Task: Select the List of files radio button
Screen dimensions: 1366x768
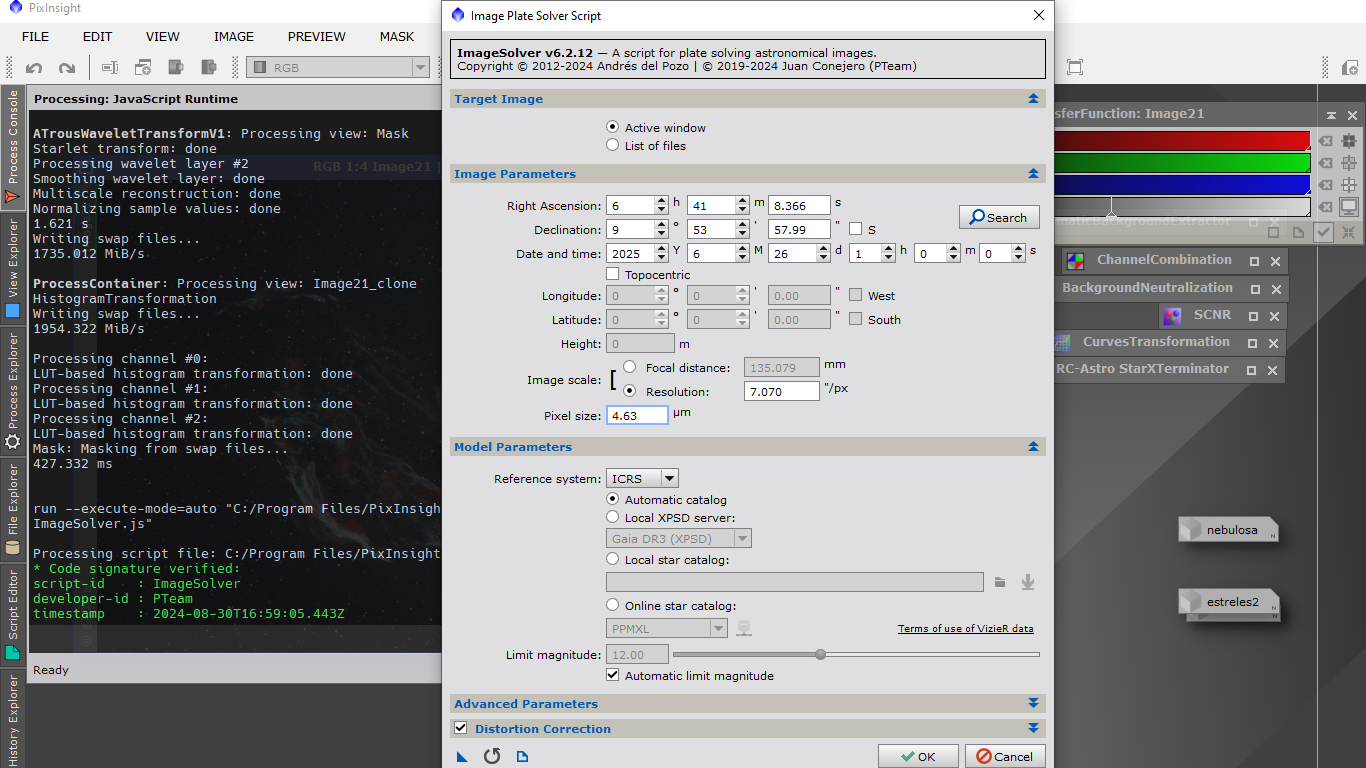Action: click(x=613, y=146)
